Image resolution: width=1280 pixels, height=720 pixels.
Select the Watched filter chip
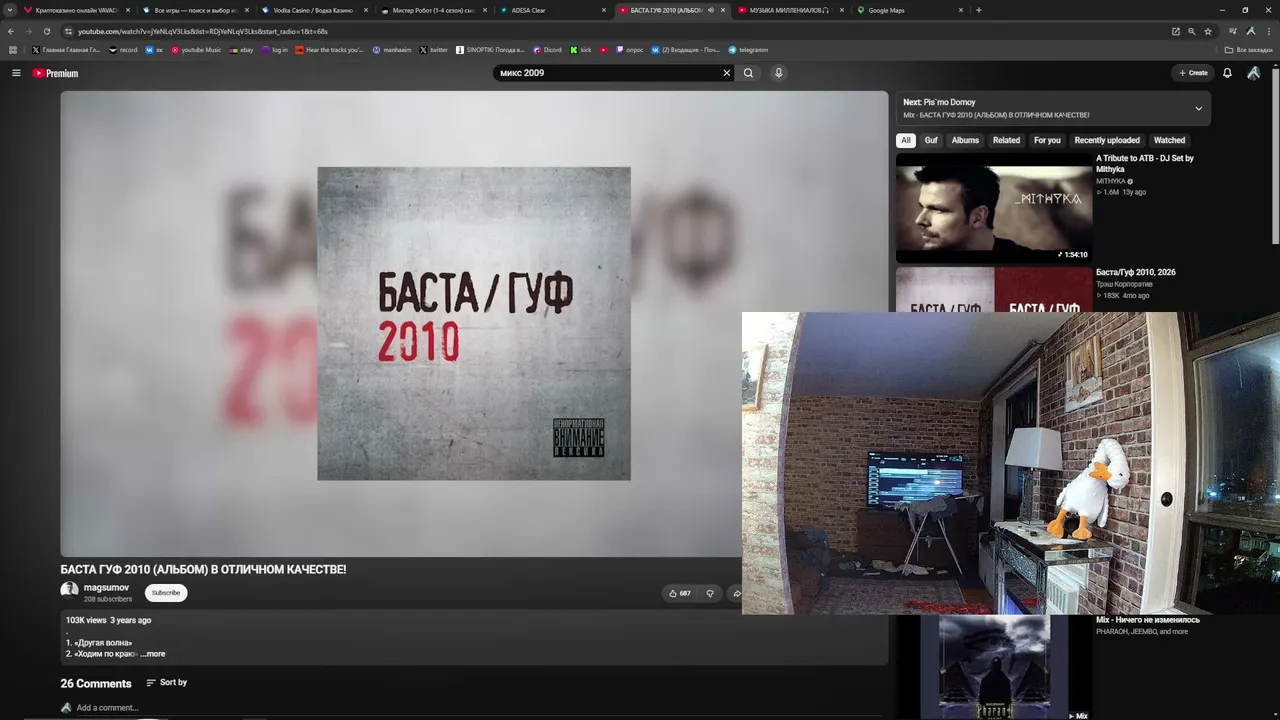tap(1169, 140)
